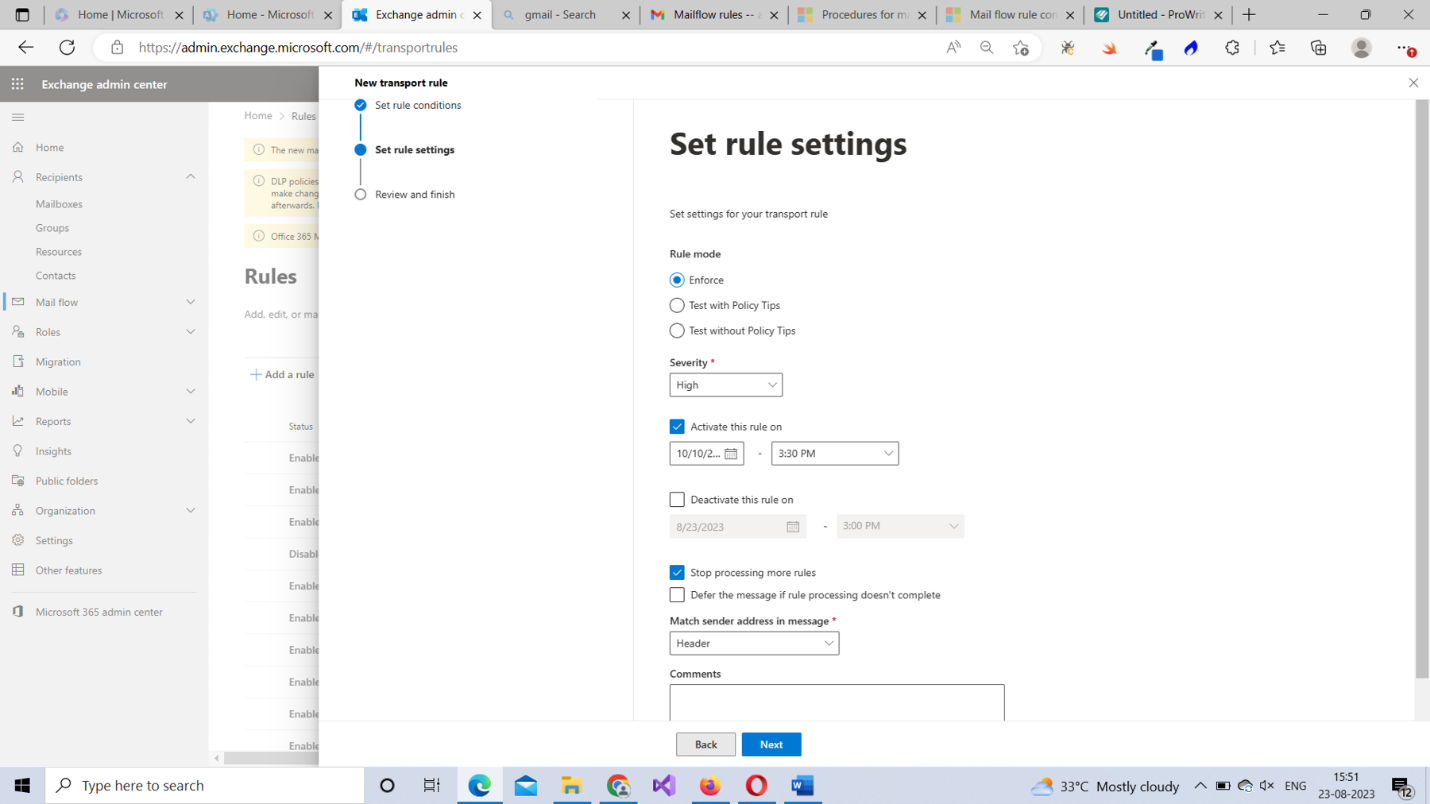Click inside the Comments text box
This screenshot has height=804, width=1430.
[836, 702]
